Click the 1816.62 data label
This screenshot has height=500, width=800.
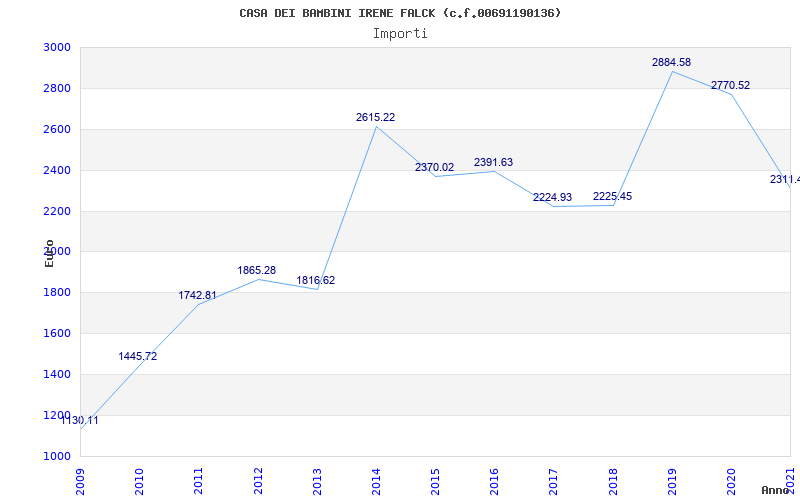(x=316, y=280)
